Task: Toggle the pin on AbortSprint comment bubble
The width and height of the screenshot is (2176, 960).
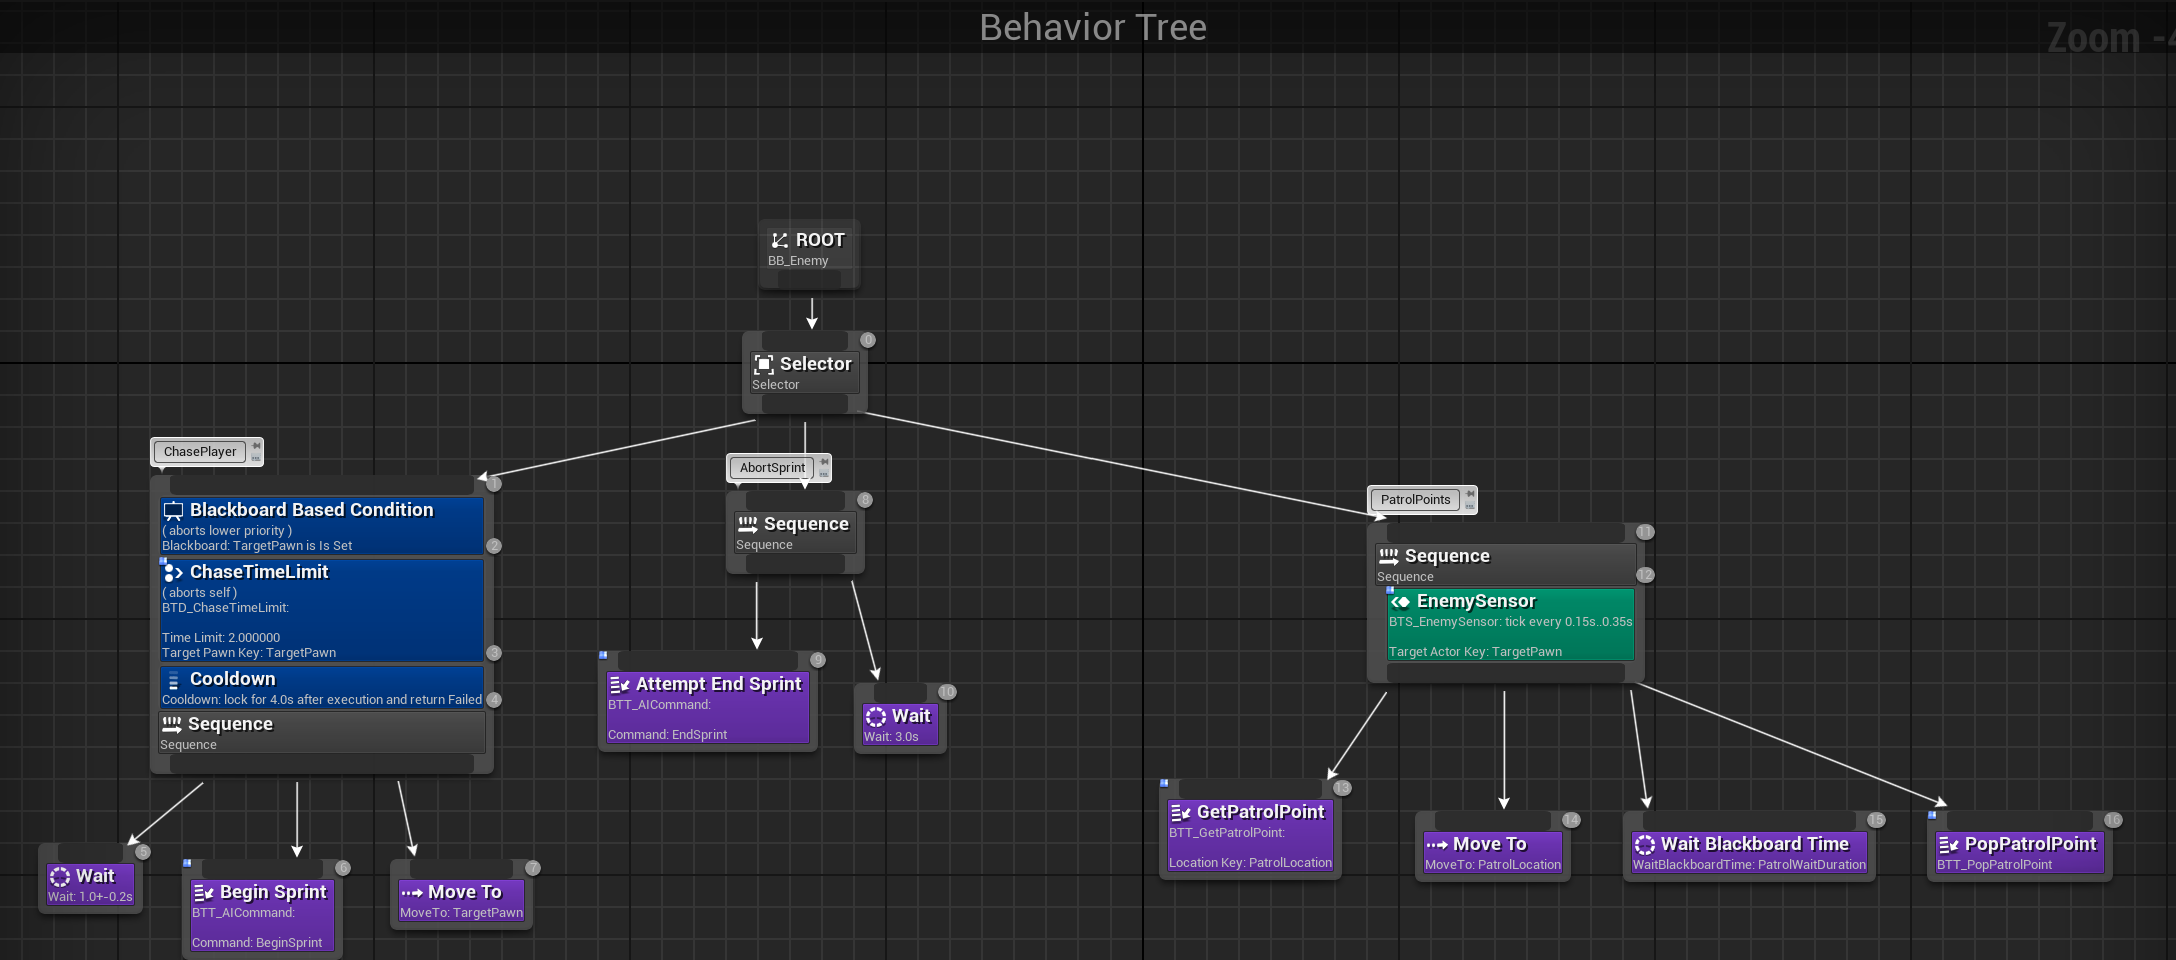Action: (x=824, y=462)
